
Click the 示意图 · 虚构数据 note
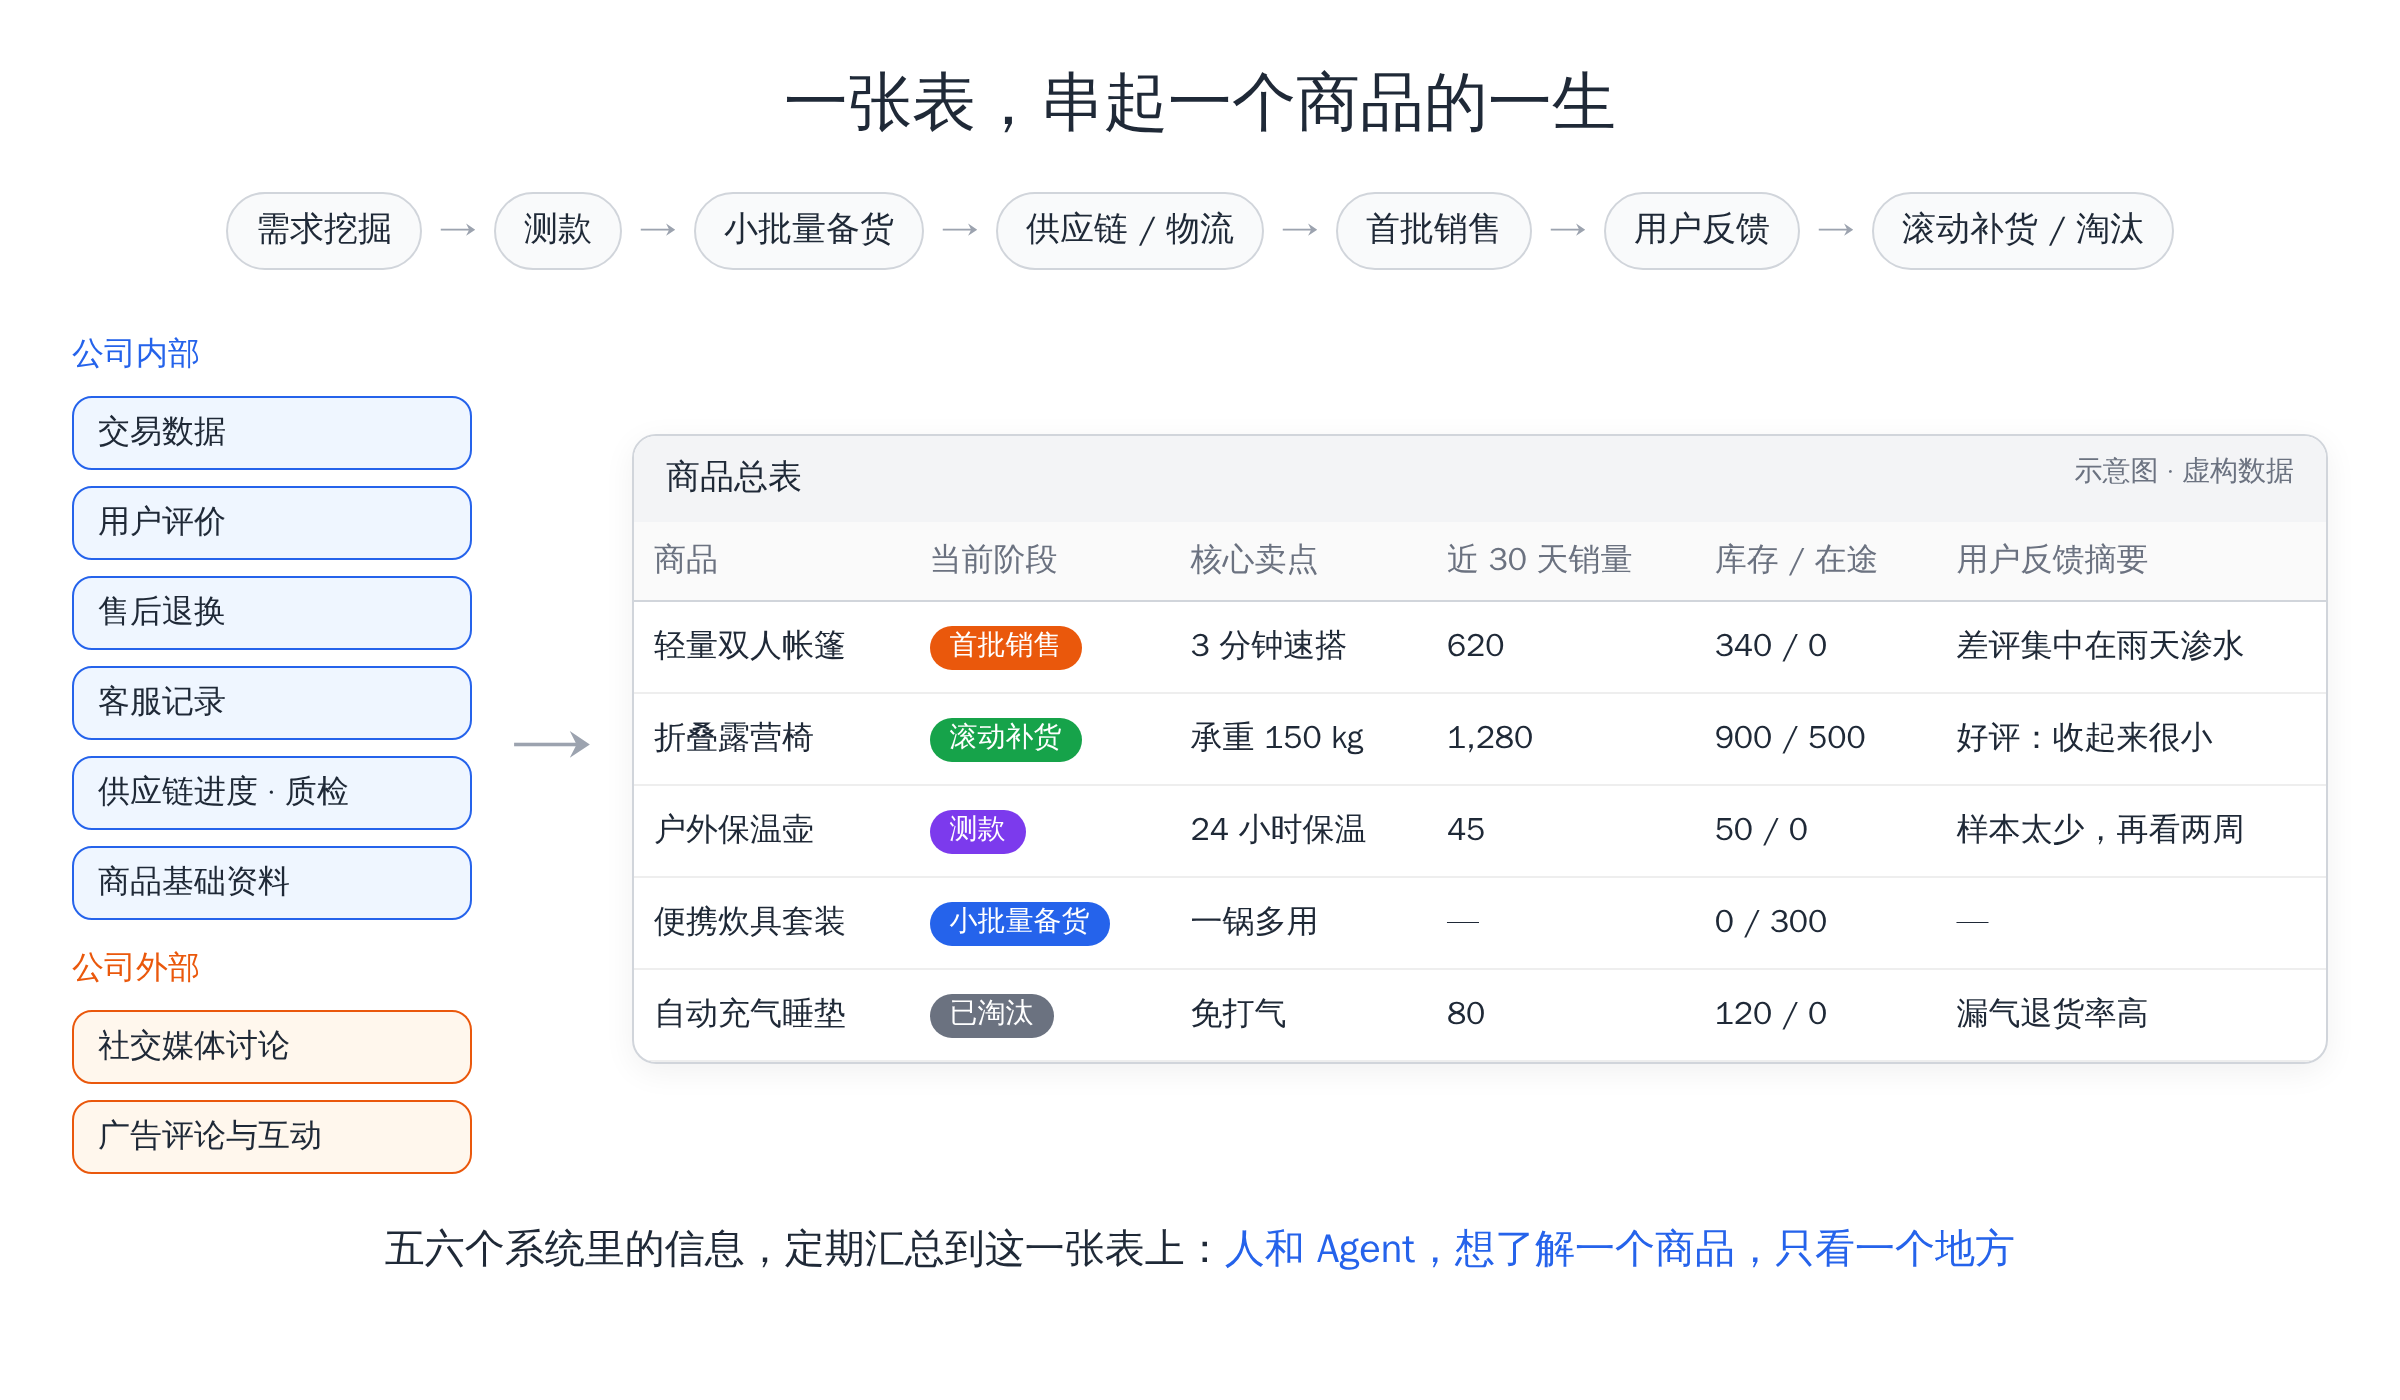tap(2184, 471)
